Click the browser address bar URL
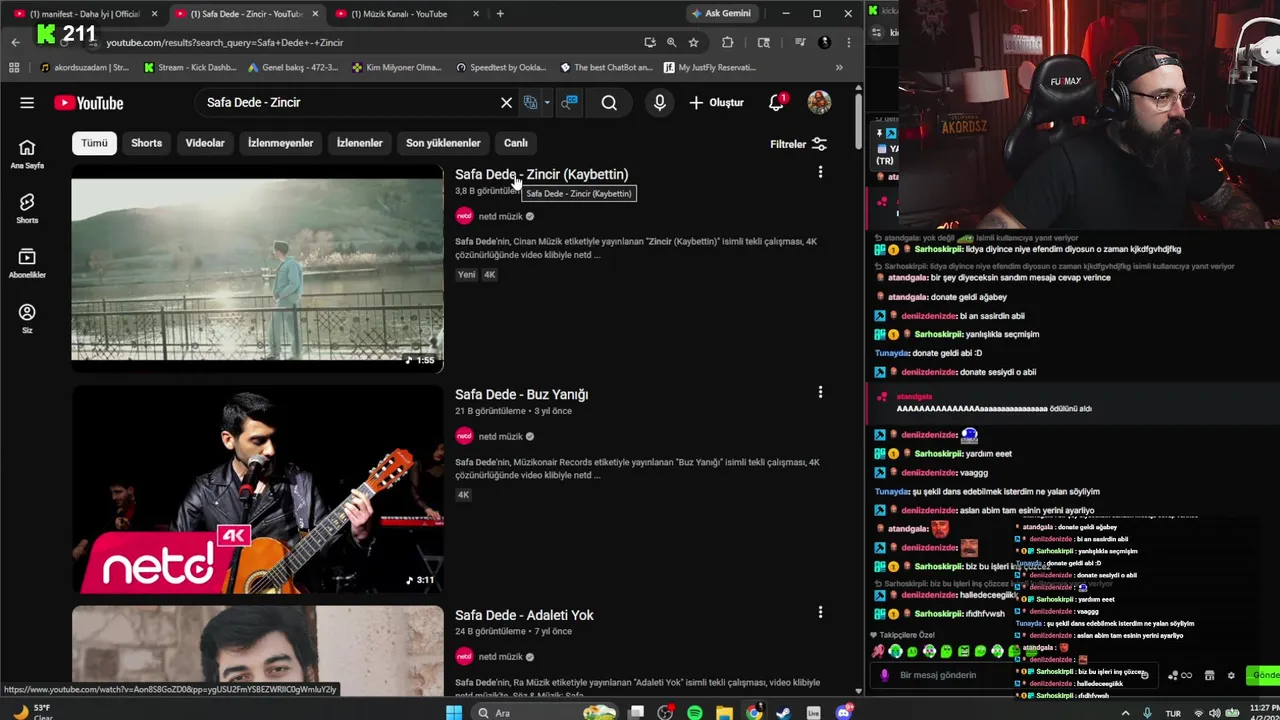The height and width of the screenshot is (720, 1280). click(225, 42)
